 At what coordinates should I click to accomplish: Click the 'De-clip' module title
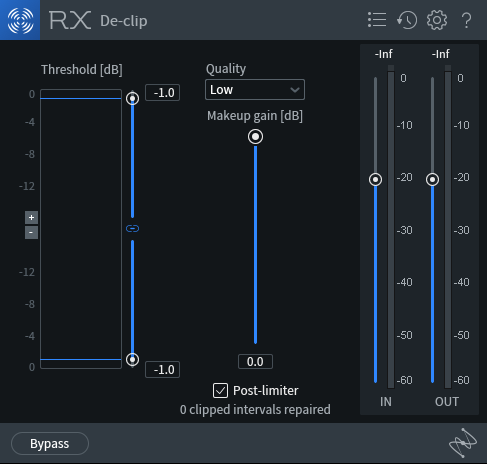[x=124, y=21]
